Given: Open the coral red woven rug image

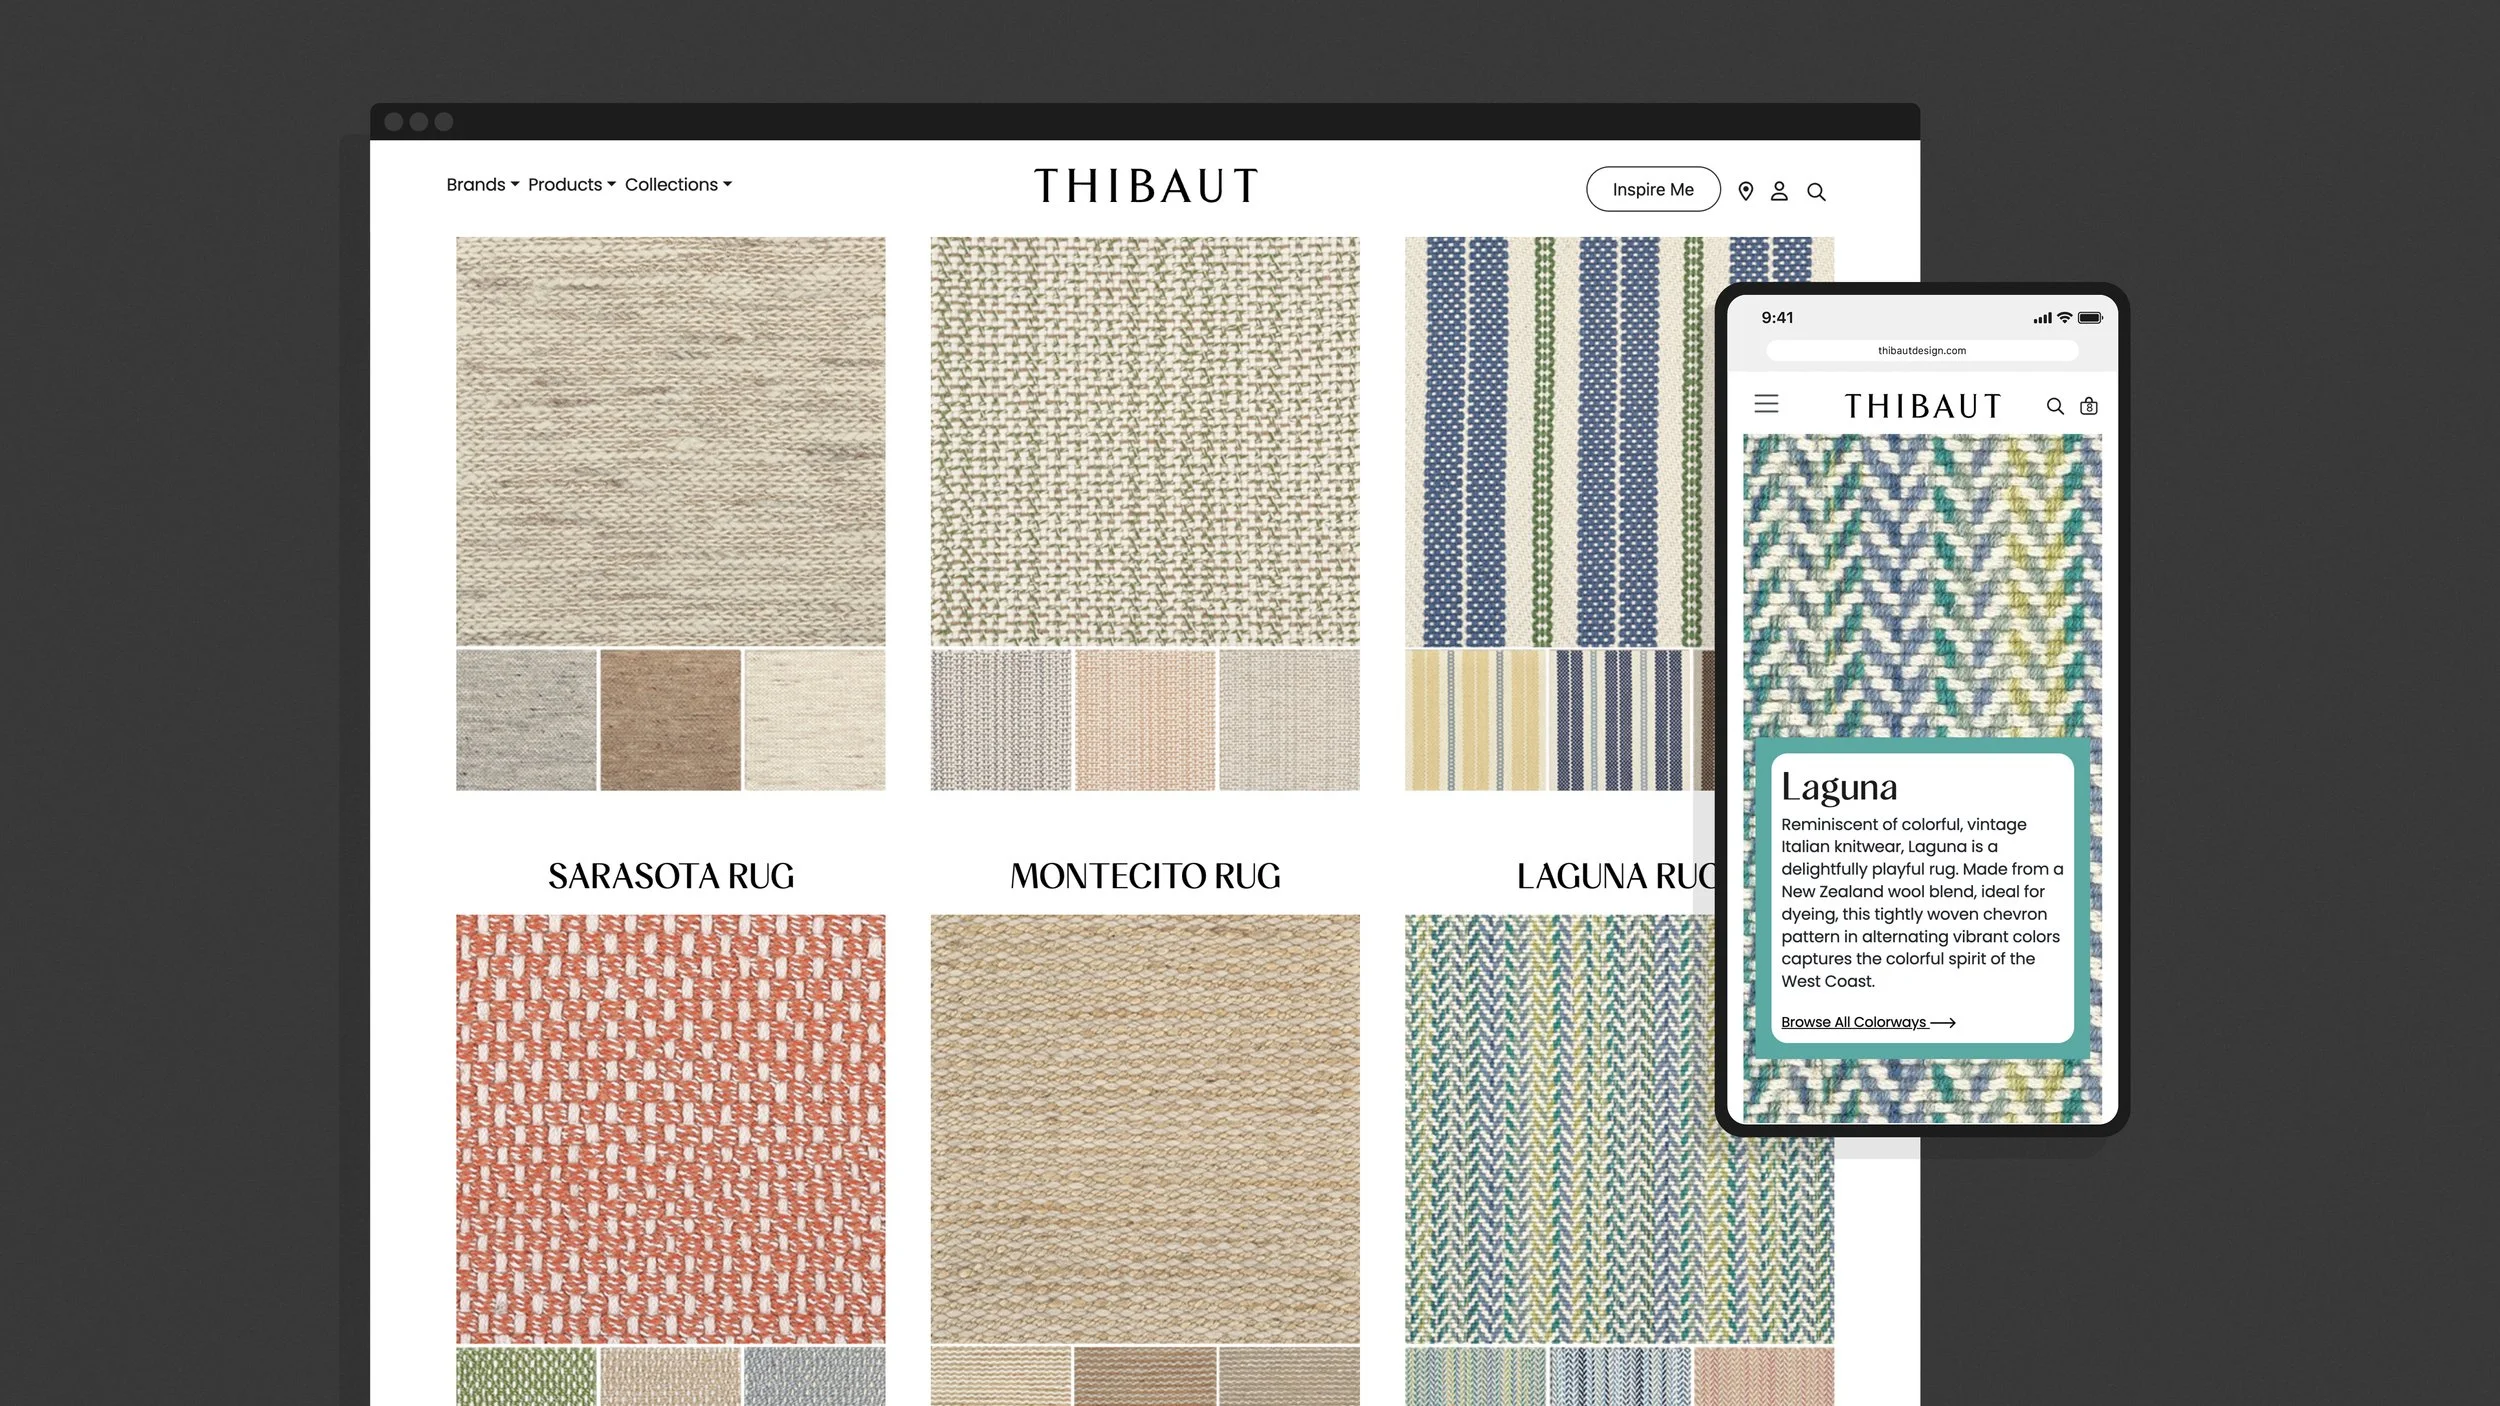Looking at the screenshot, I should [670, 1129].
